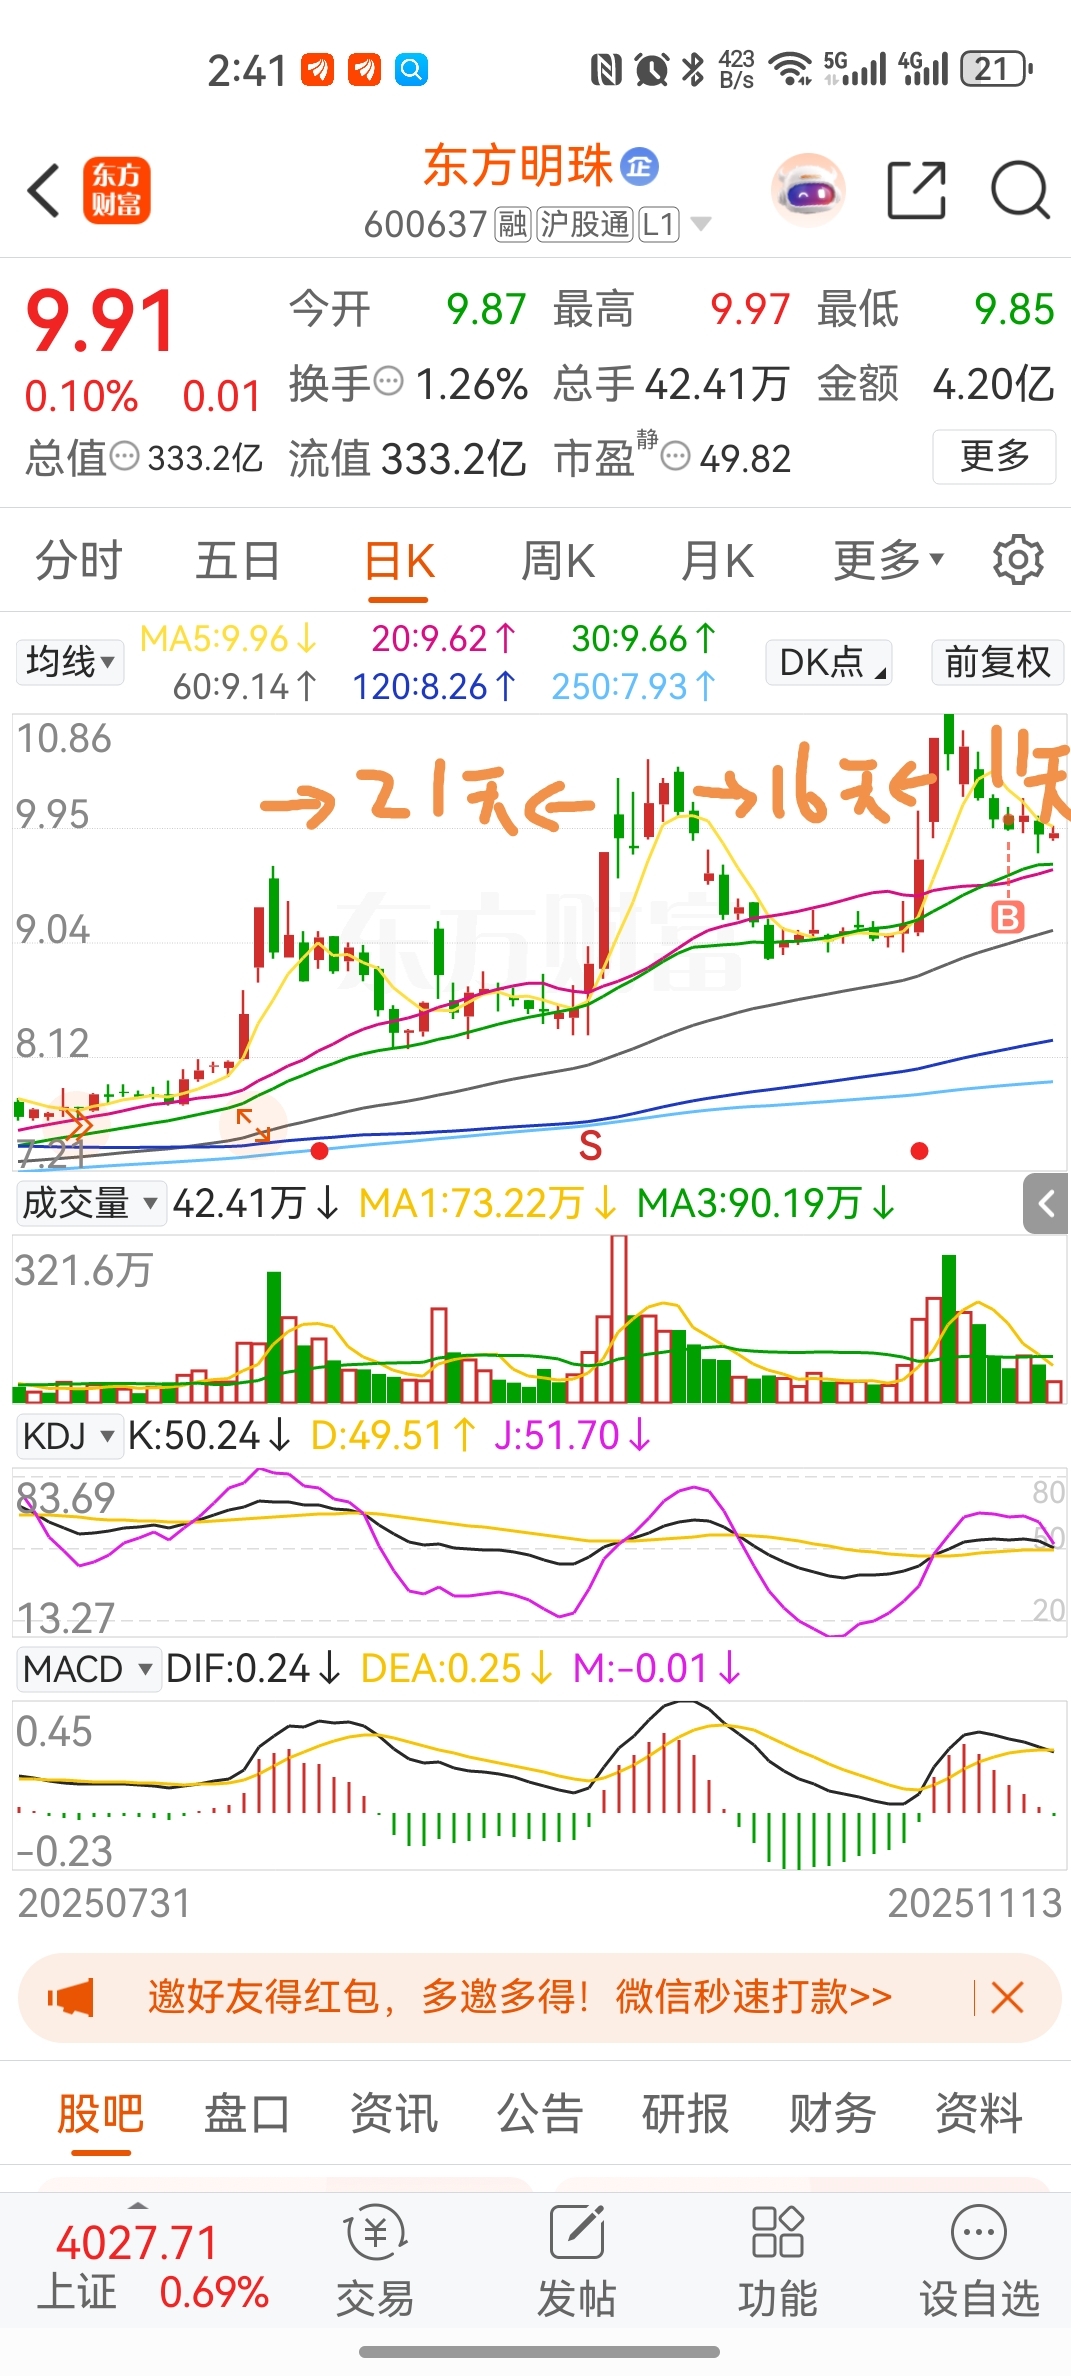Toggle the 前复权 adjustment button

(997, 662)
